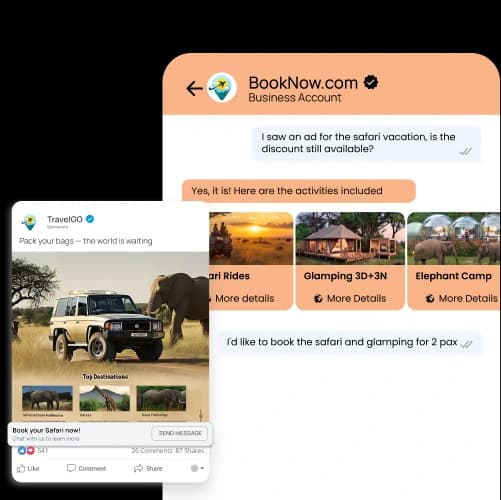501x500 pixels.
Task: Select the Elephant Camp card image
Action: click(x=454, y=238)
